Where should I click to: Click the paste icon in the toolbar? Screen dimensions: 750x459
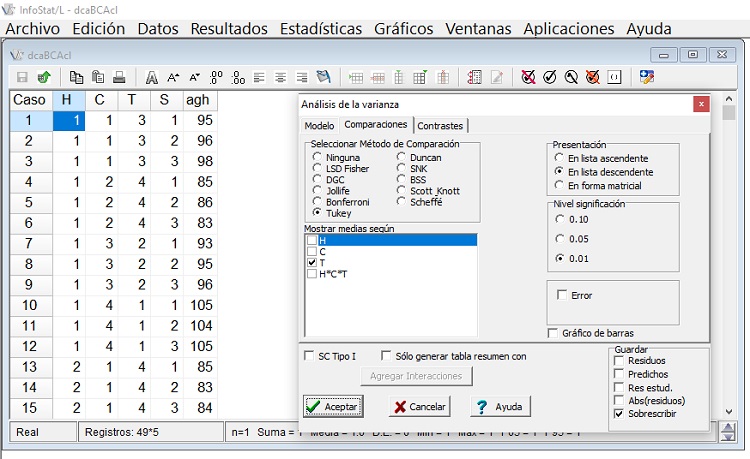coord(98,77)
